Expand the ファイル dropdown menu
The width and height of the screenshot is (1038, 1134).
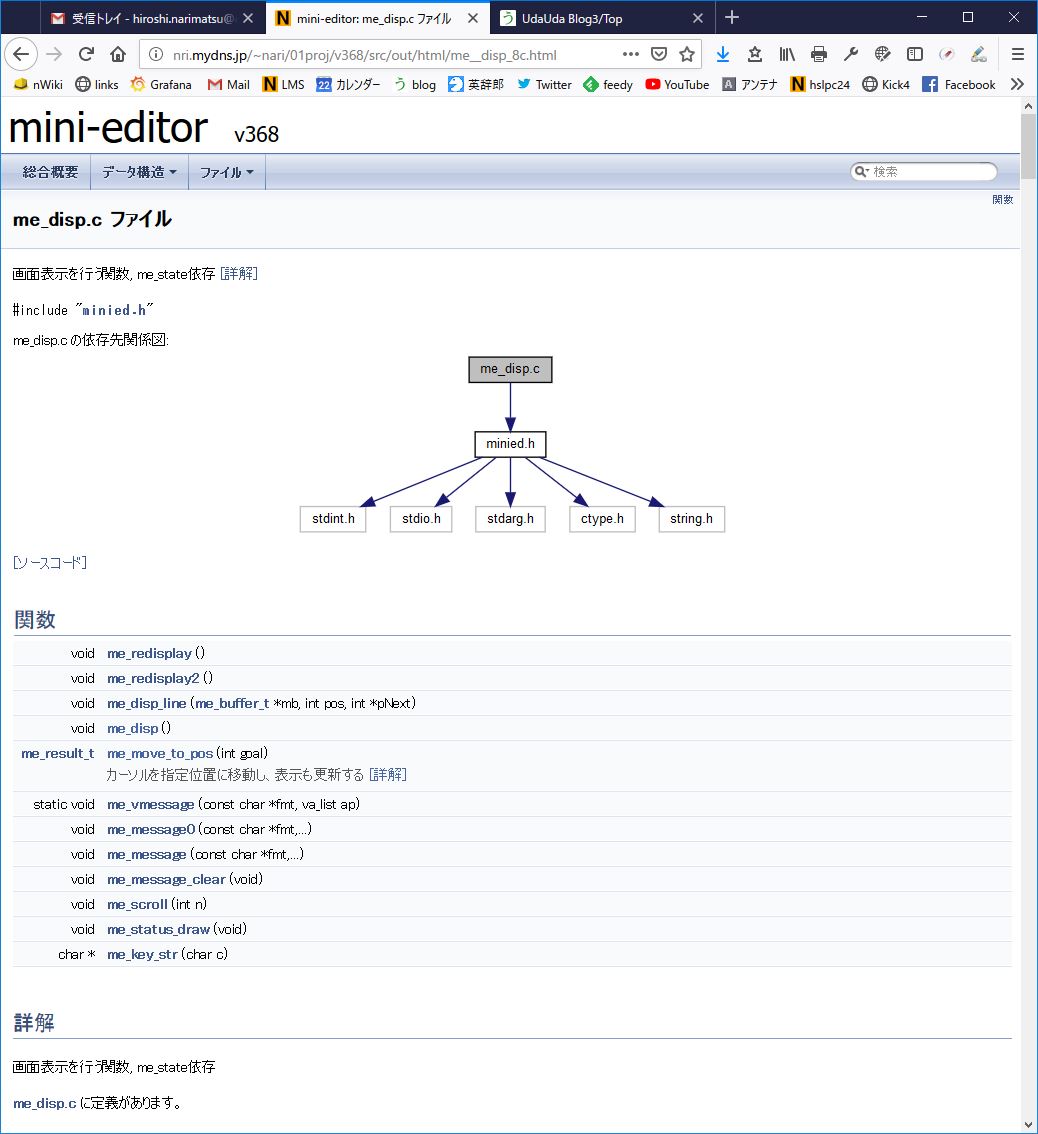[x=226, y=172]
